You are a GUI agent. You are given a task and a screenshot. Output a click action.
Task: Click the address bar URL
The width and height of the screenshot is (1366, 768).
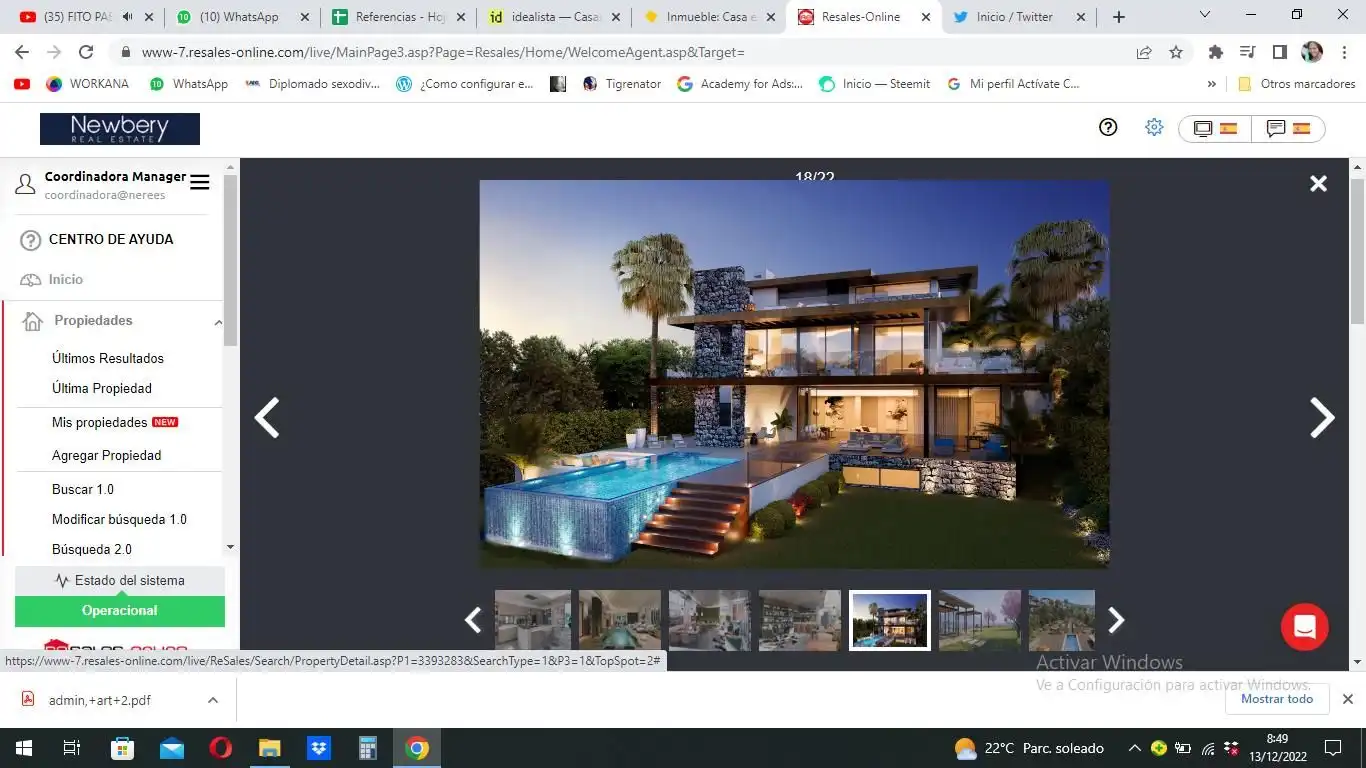pos(443,52)
